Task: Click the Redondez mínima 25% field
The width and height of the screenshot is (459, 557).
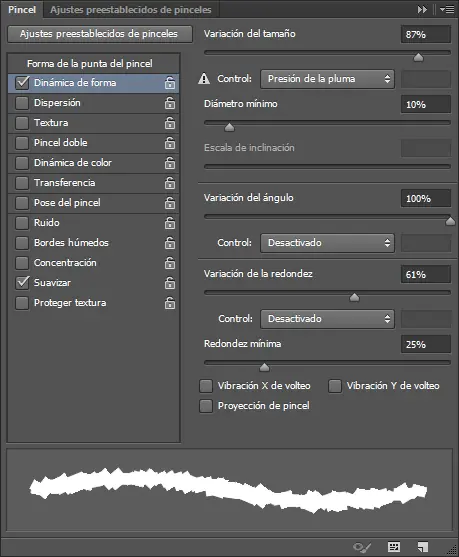Action: [x=426, y=344]
